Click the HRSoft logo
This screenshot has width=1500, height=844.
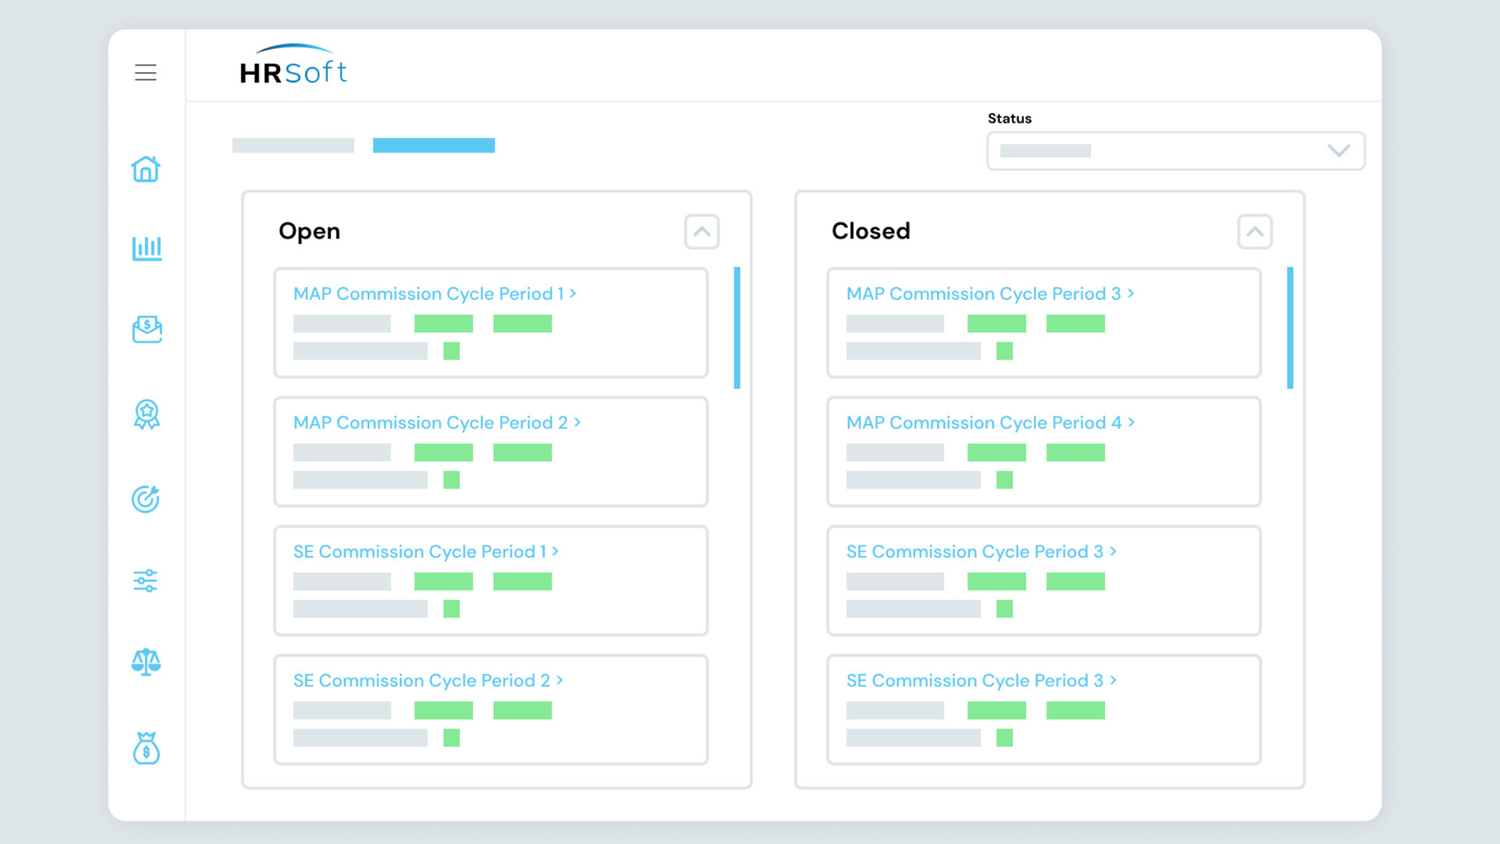pos(293,66)
